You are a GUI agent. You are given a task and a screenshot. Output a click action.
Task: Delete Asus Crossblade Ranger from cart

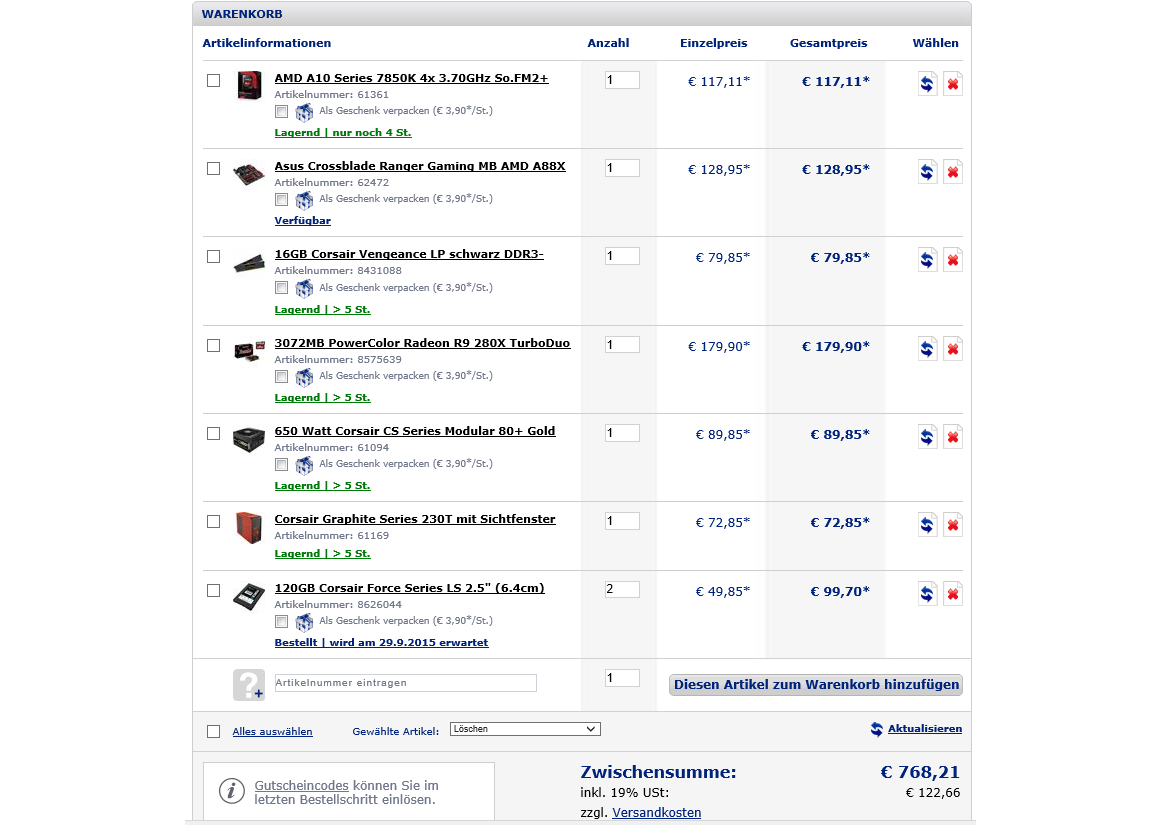(x=953, y=172)
